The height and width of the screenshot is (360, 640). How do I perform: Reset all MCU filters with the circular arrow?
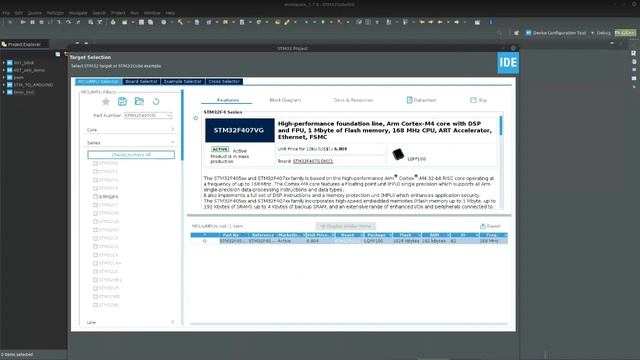click(x=156, y=102)
